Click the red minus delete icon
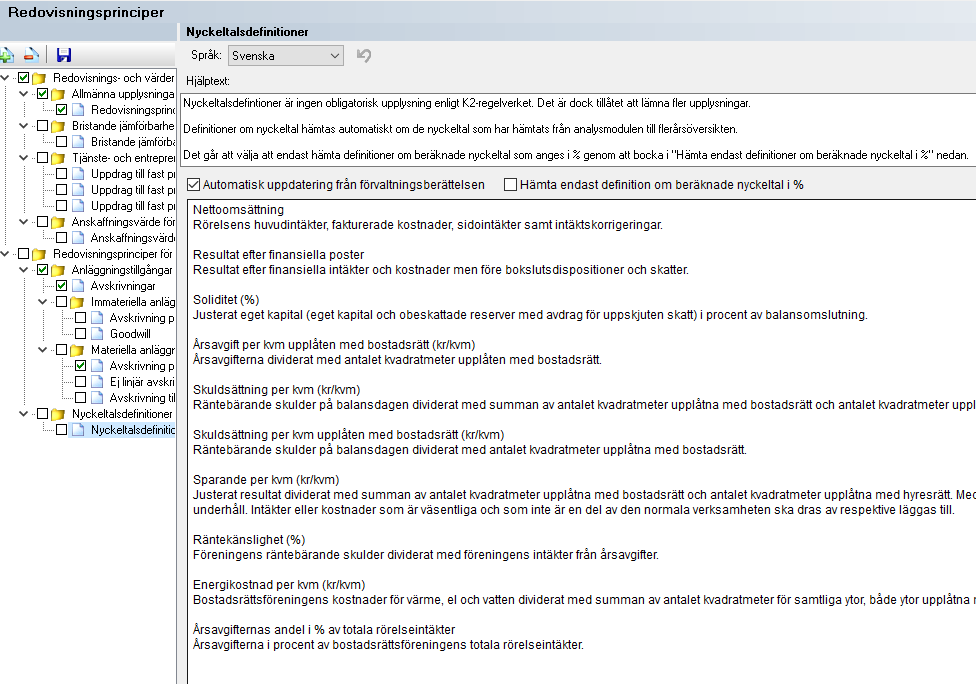The width and height of the screenshot is (976, 684). coord(31,55)
